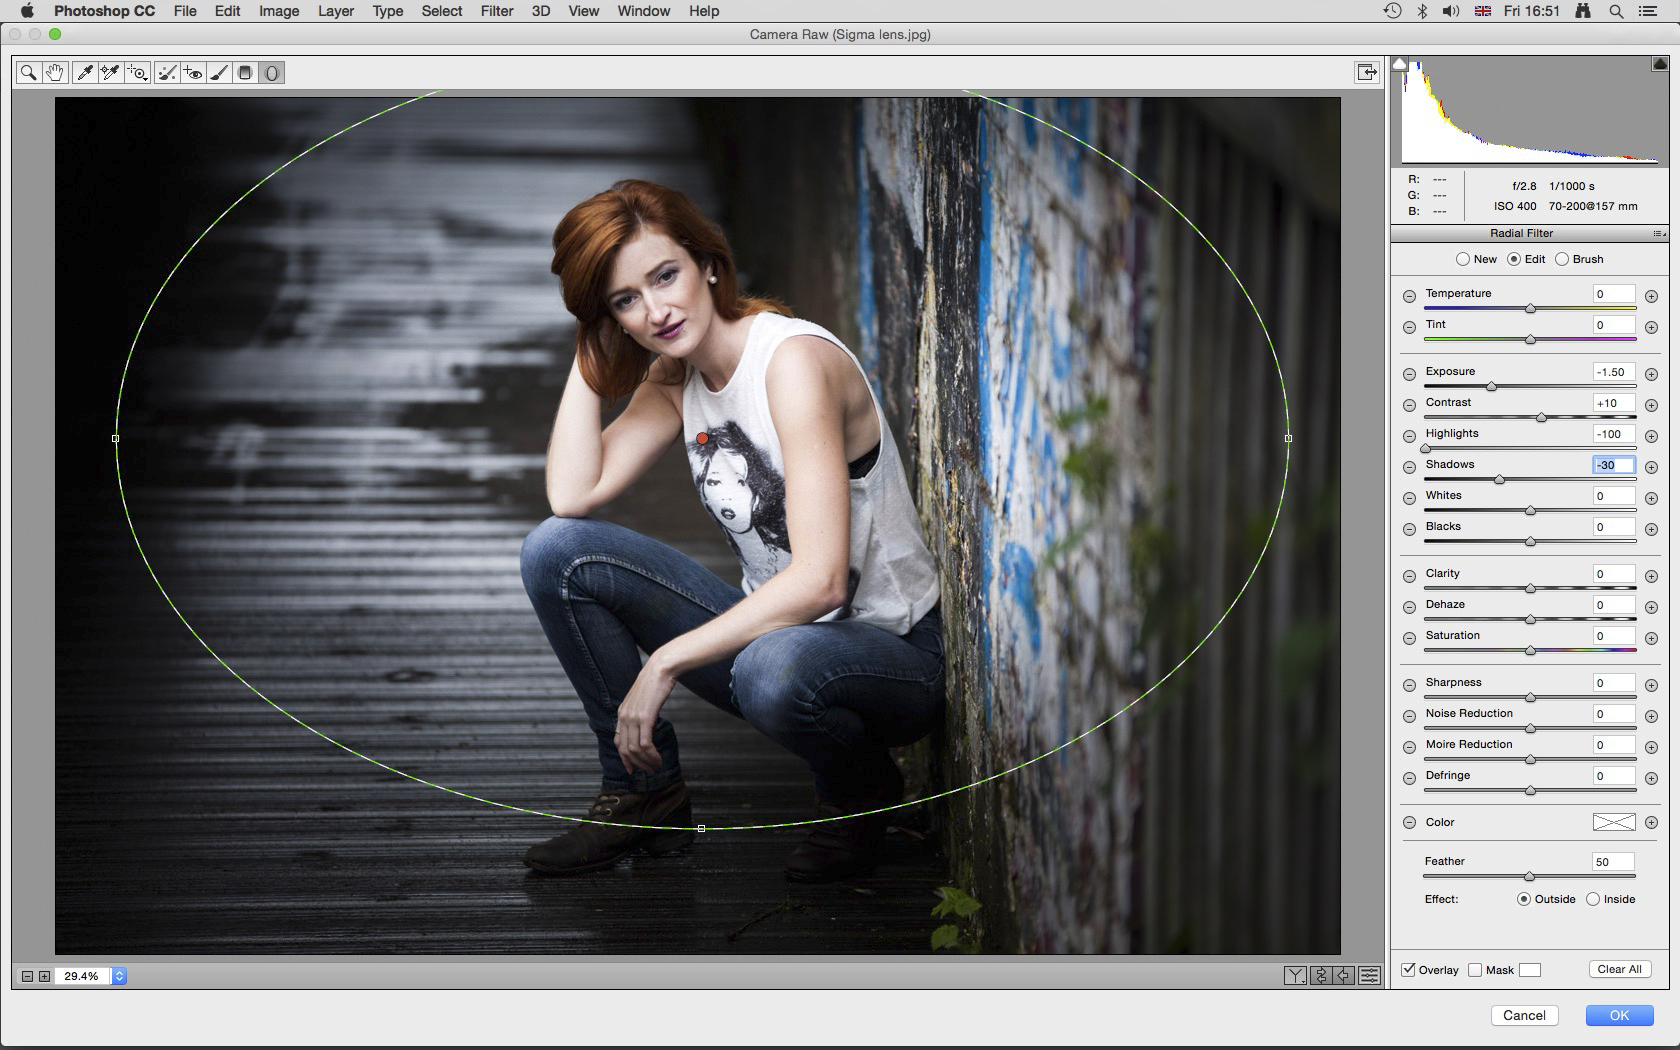Viewport: 1680px width, 1050px height.
Task: Select the Adjustment Brush tool
Action: (219, 73)
